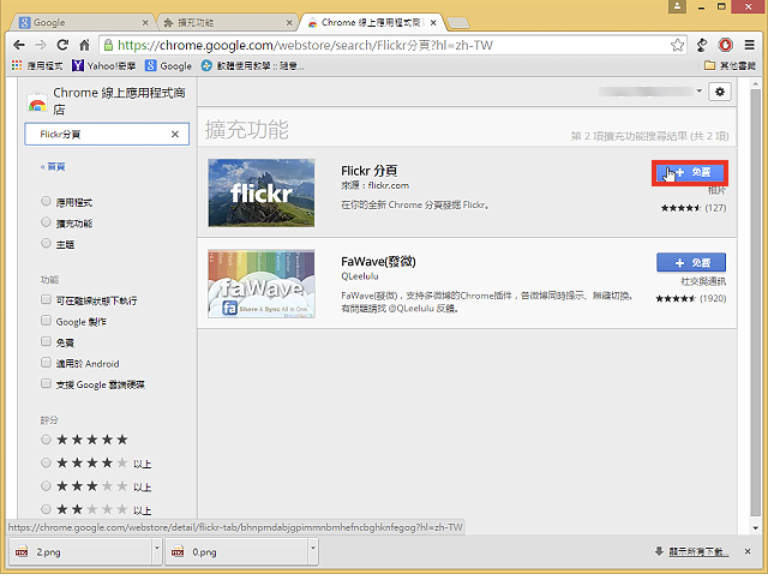Show all downloads link

coord(698,552)
